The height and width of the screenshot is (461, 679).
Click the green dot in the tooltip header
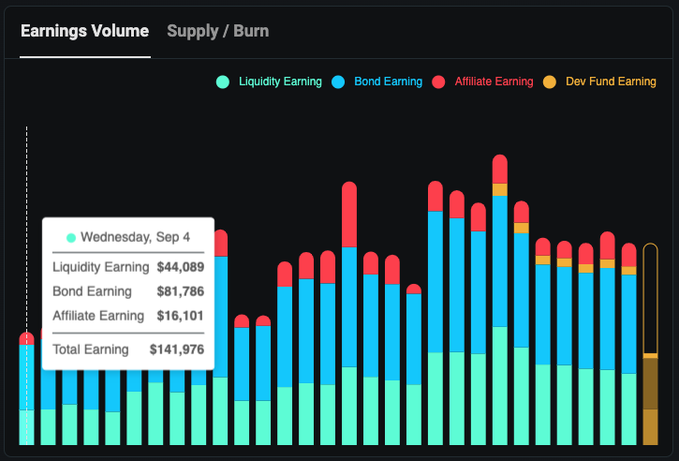pyautogui.click(x=71, y=238)
